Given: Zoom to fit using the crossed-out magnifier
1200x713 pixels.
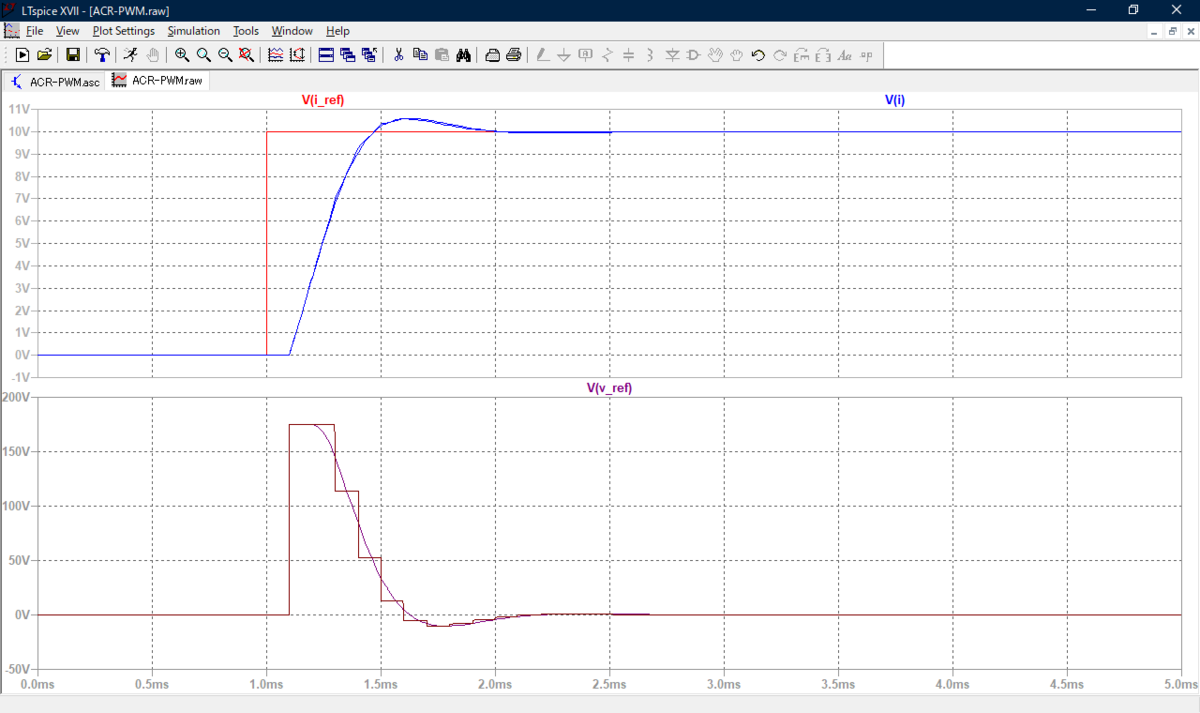Looking at the screenshot, I should [x=246, y=55].
